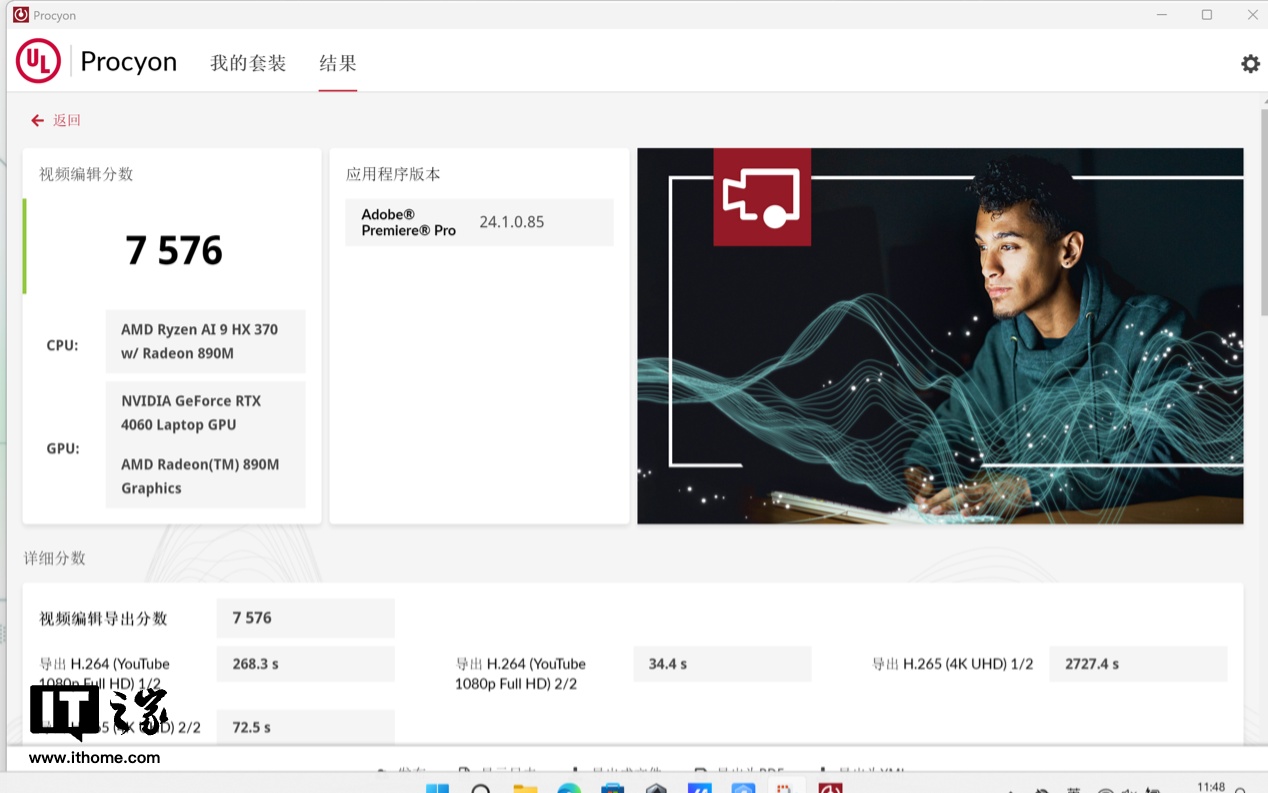This screenshot has height=793, width=1268.
Task: Click the large 7 576 overall score
Action: point(174,250)
